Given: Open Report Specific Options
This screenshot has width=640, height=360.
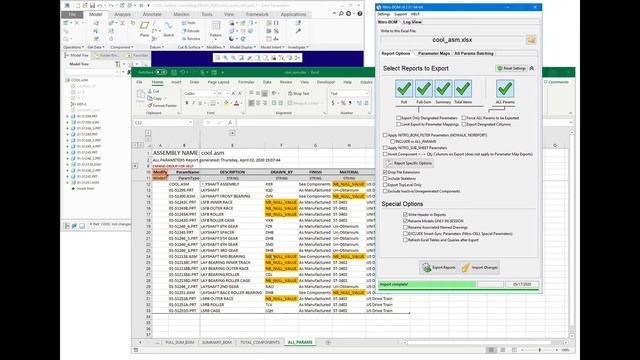Looking at the screenshot, I should point(408,163).
